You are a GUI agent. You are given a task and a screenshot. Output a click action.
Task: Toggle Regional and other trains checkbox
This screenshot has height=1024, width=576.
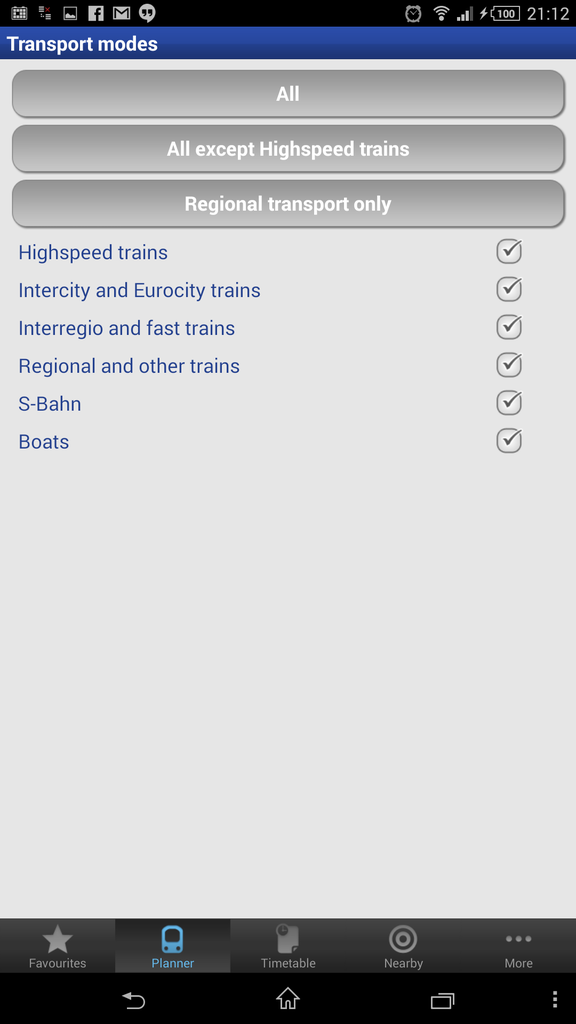(509, 365)
